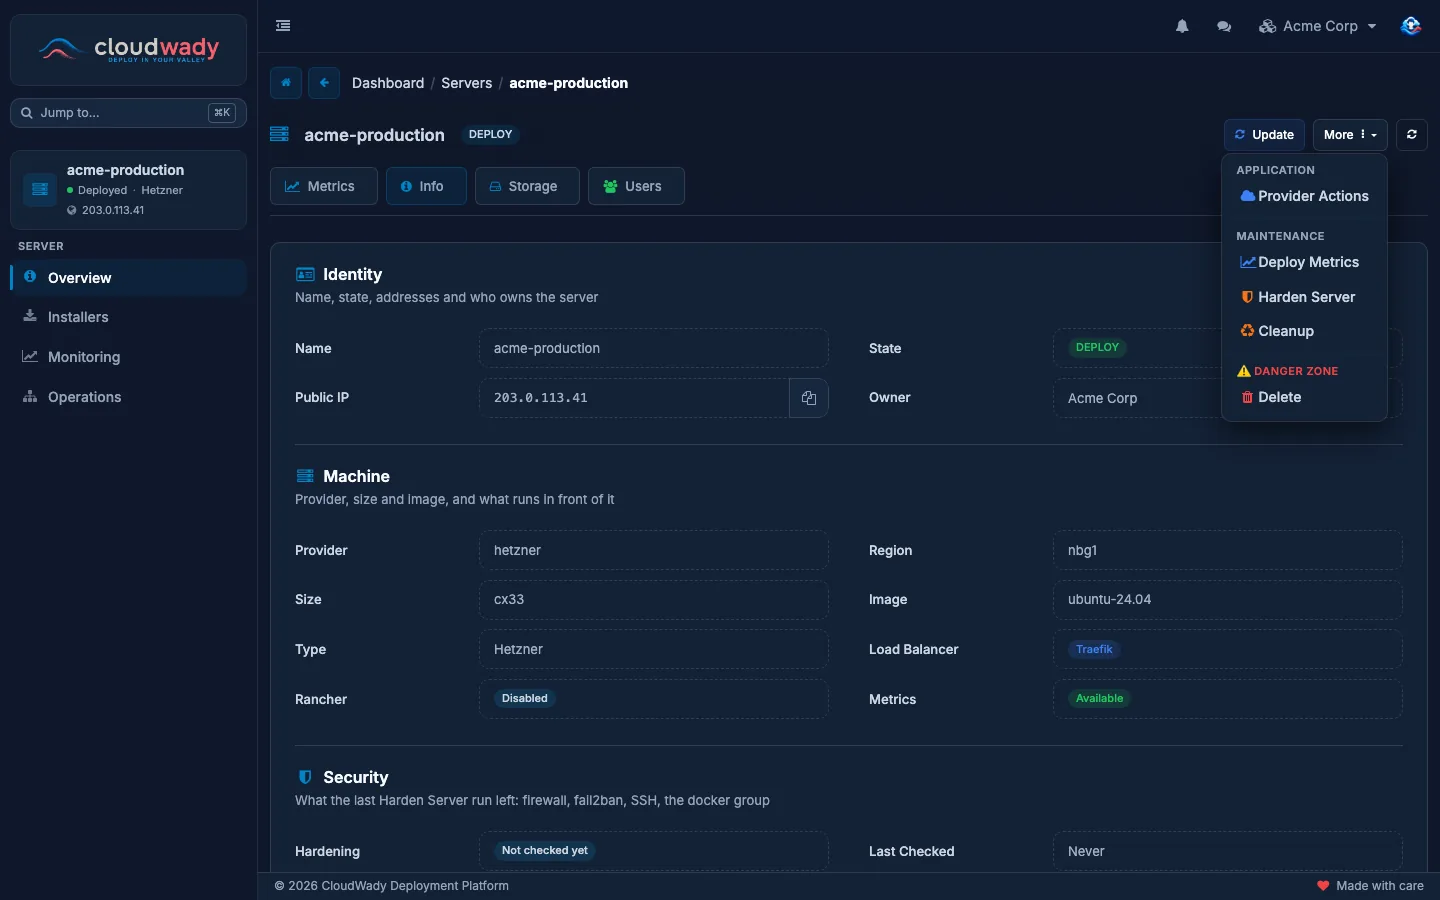This screenshot has width=1440, height=900.
Task: Switch to the Users tab
Action: pos(636,186)
